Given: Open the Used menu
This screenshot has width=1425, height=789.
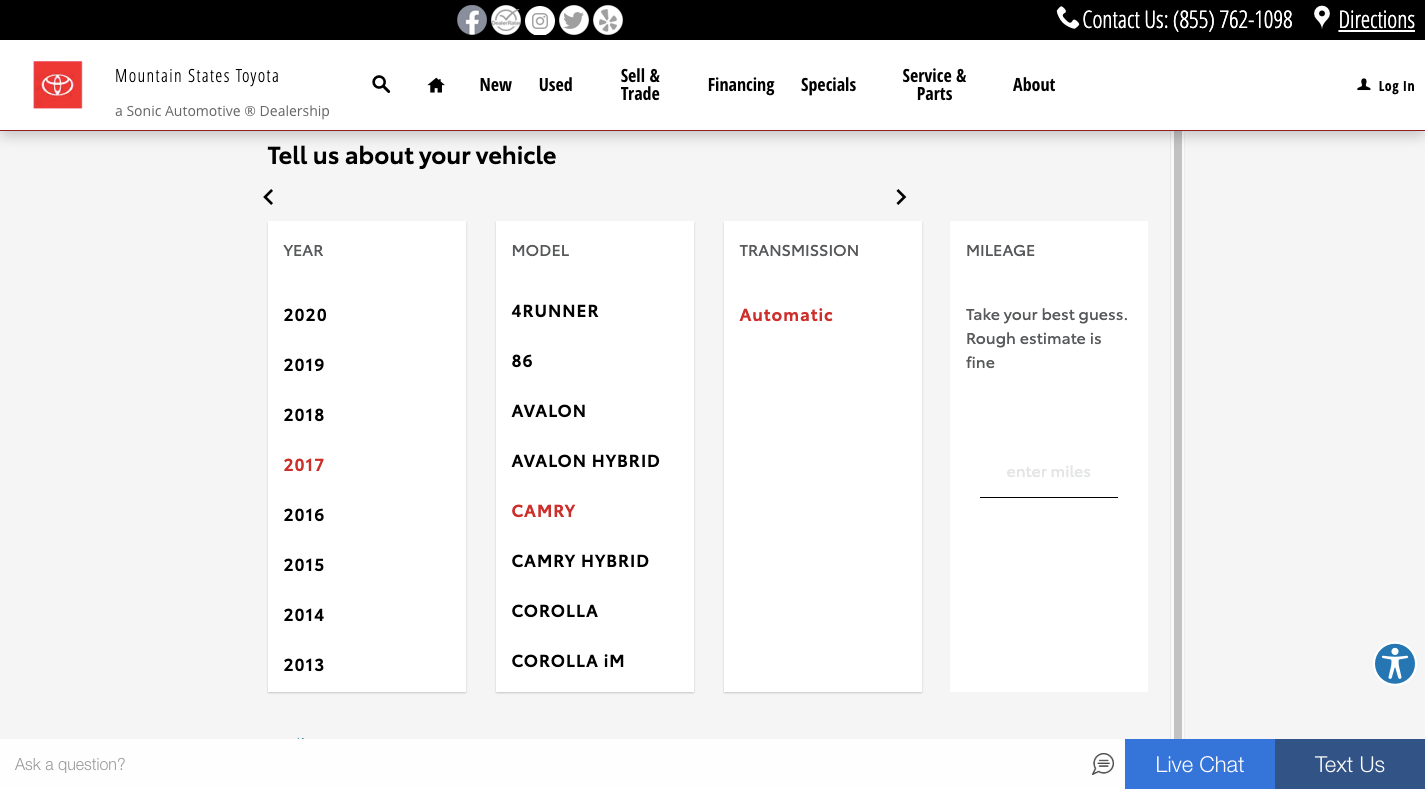Looking at the screenshot, I should tap(556, 85).
